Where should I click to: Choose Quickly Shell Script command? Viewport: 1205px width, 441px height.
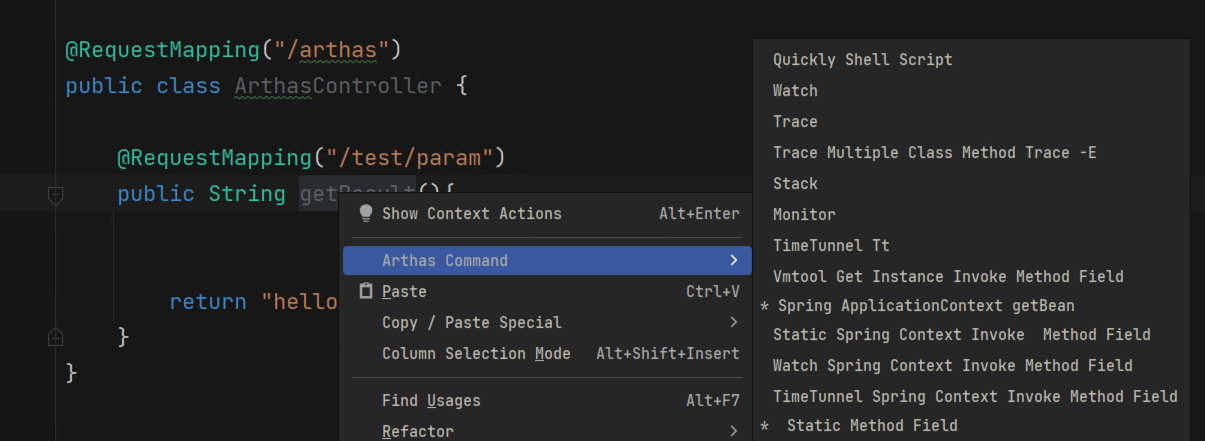click(x=971, y=59)
